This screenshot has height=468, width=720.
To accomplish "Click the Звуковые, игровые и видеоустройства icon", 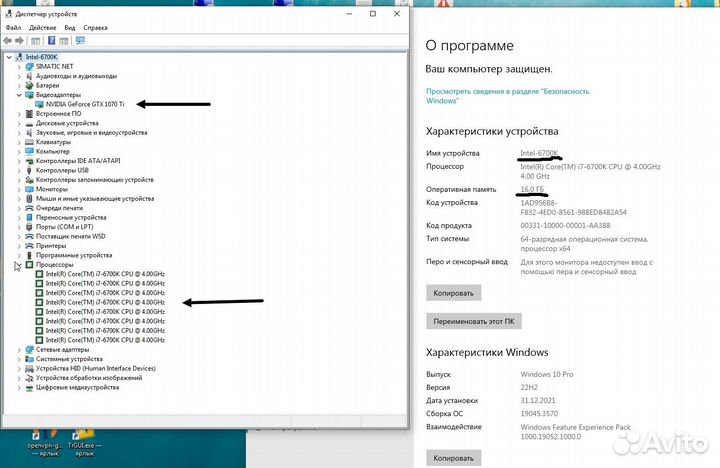I will (29, 132).
